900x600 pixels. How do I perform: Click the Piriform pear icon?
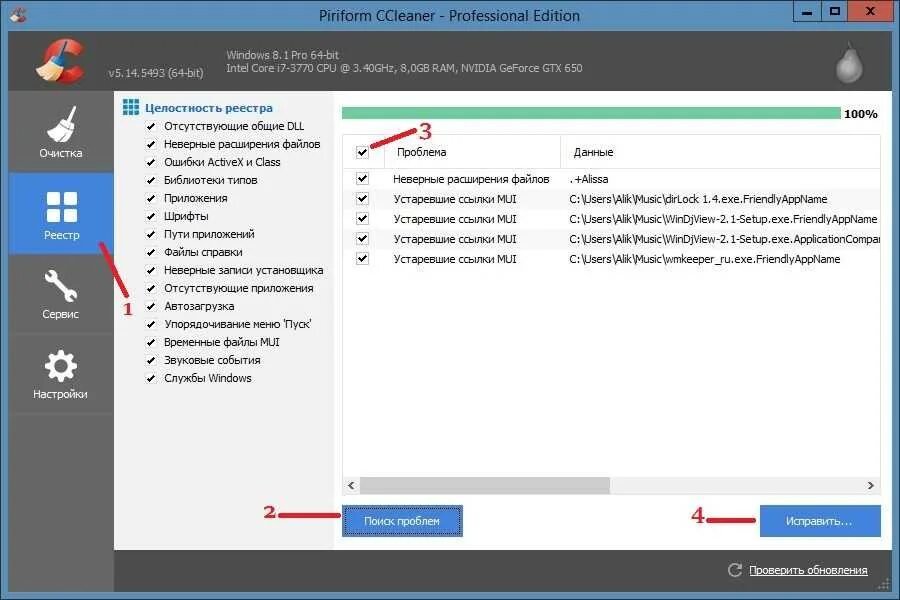[x=849, y=62]
